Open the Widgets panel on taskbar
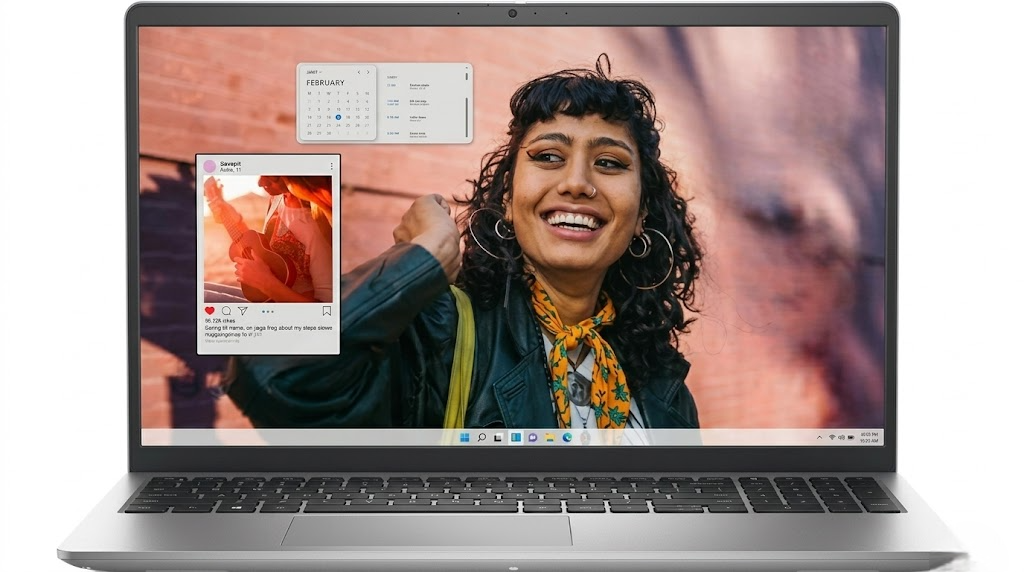1024x572 pixels. click(515, 437)
